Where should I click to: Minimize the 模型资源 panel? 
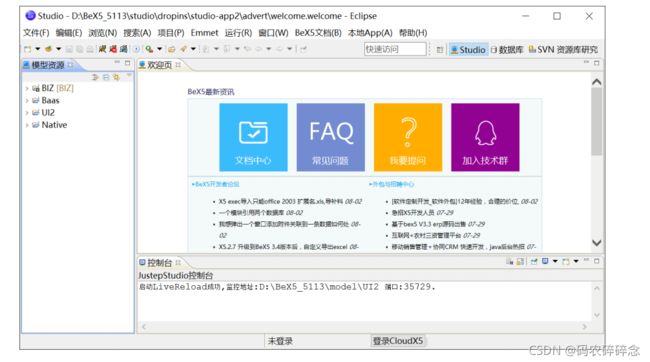(x=117, y=63)
